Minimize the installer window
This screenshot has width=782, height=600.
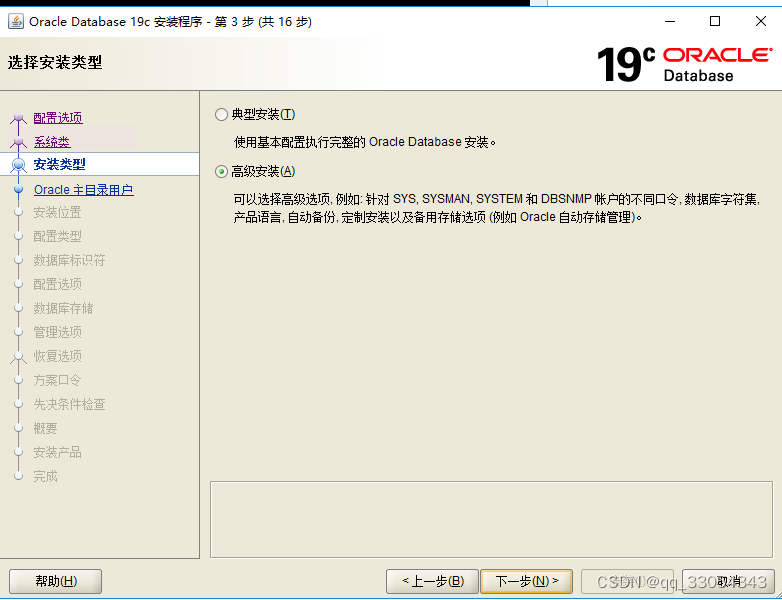[x=670, y=21]
